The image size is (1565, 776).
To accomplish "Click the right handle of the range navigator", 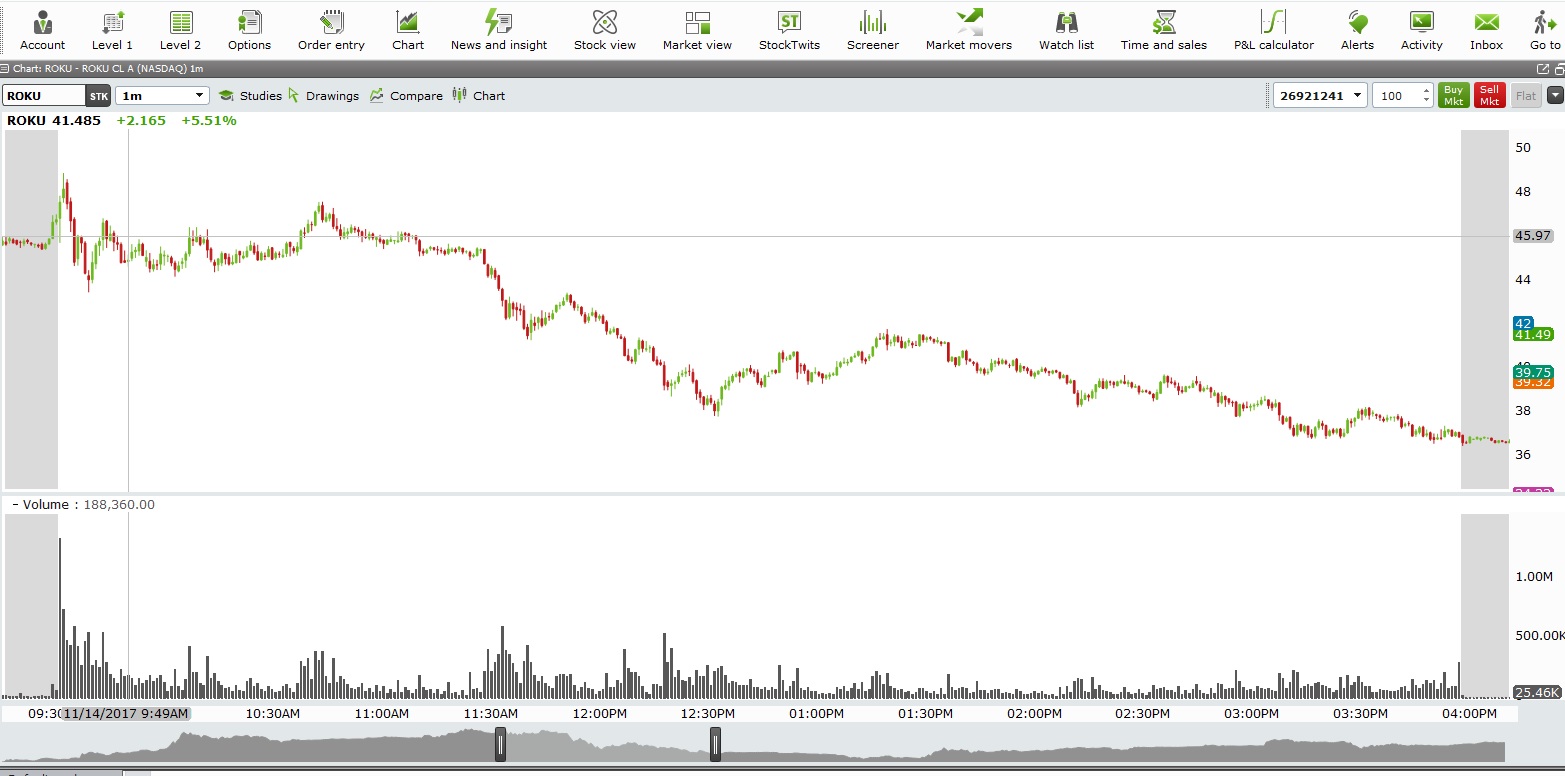I will coord(715,745).
